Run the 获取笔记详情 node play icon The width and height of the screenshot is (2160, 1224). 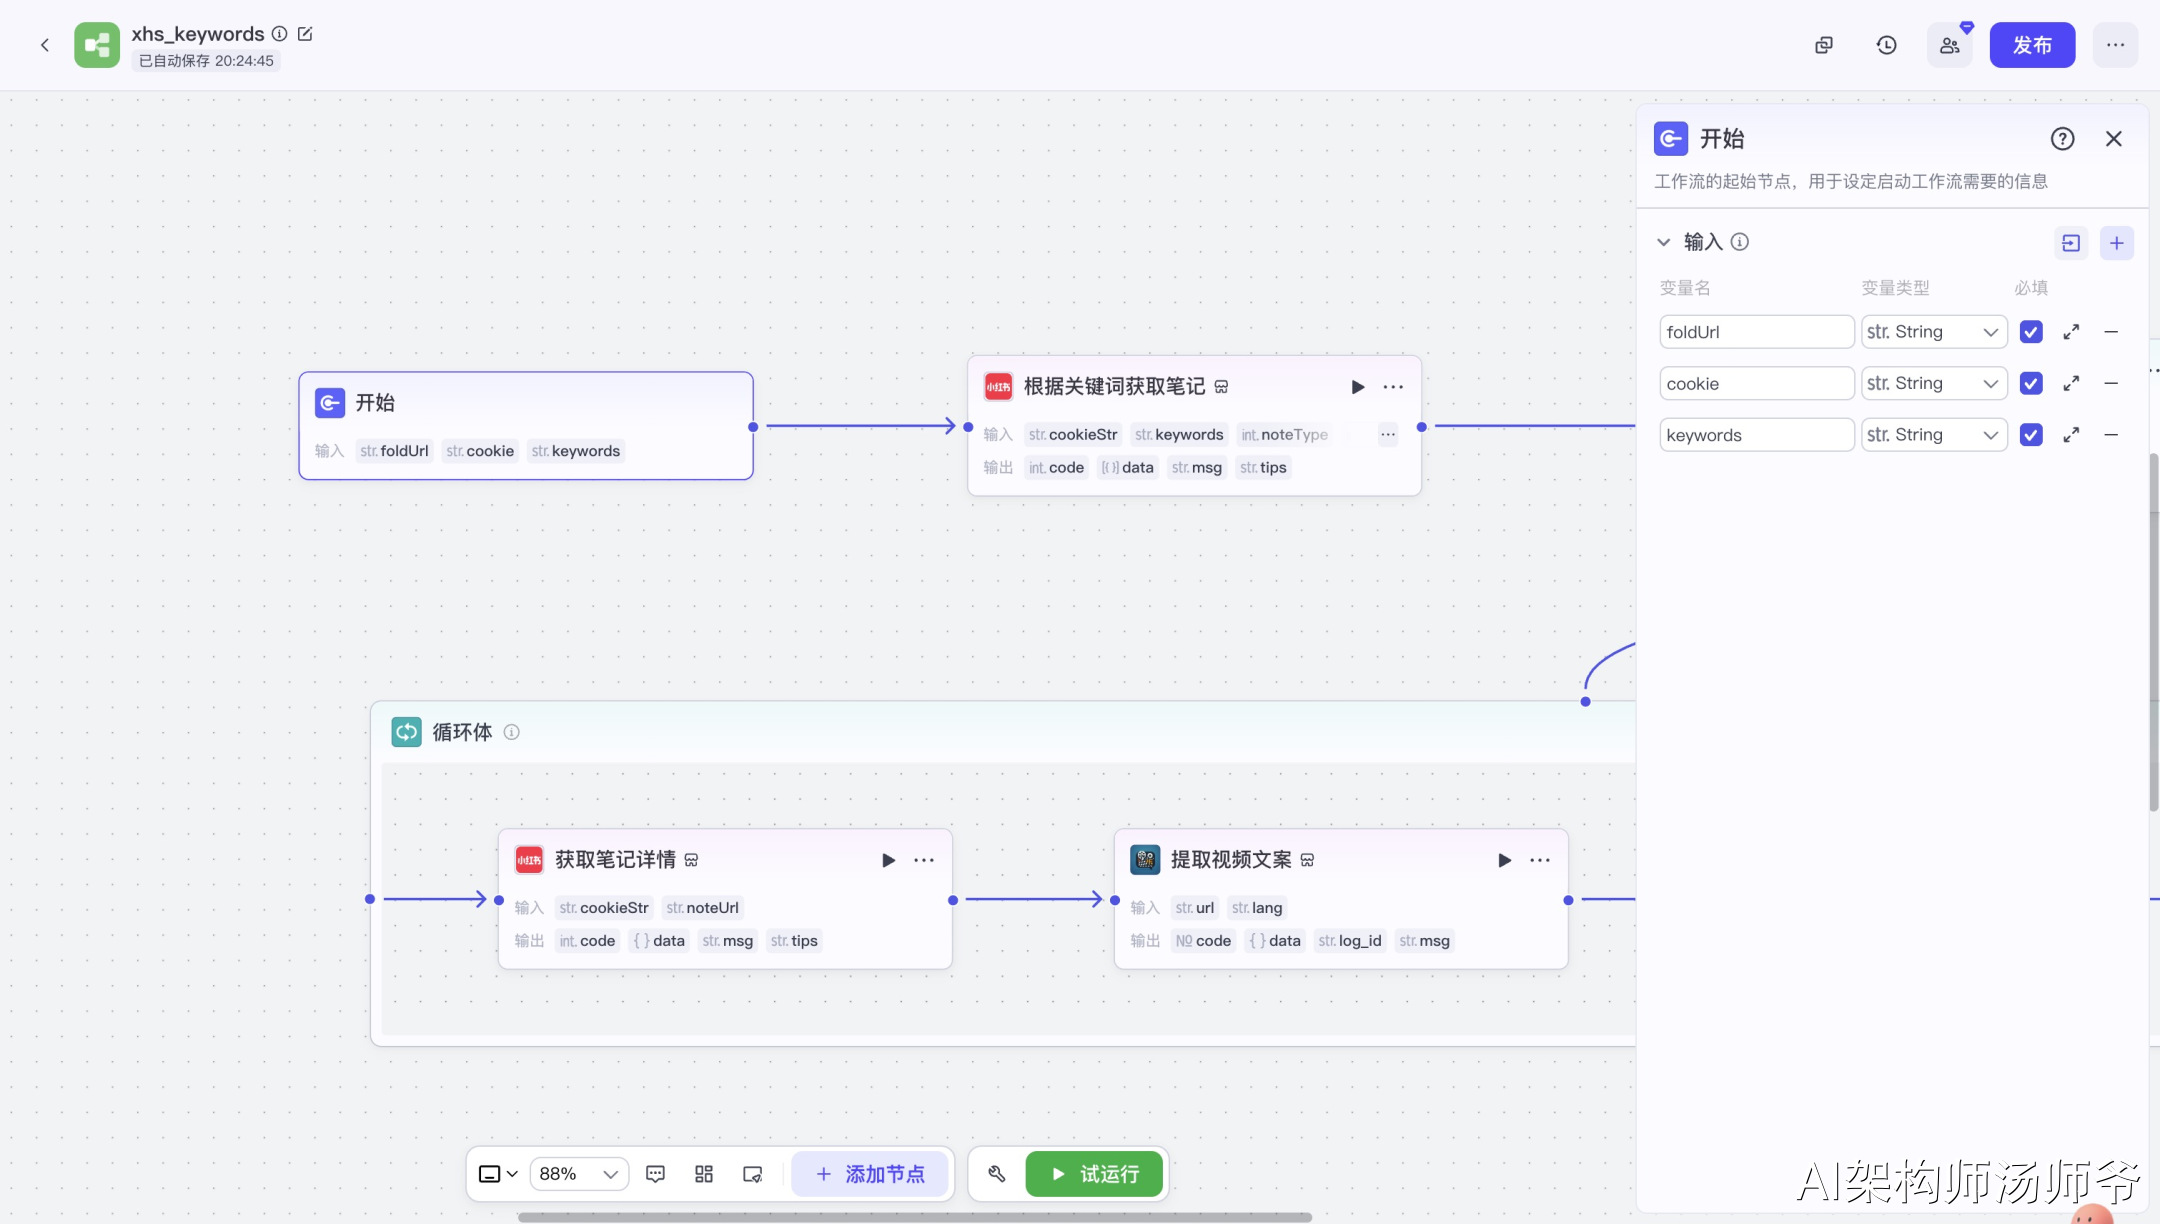tap(888, 860)
